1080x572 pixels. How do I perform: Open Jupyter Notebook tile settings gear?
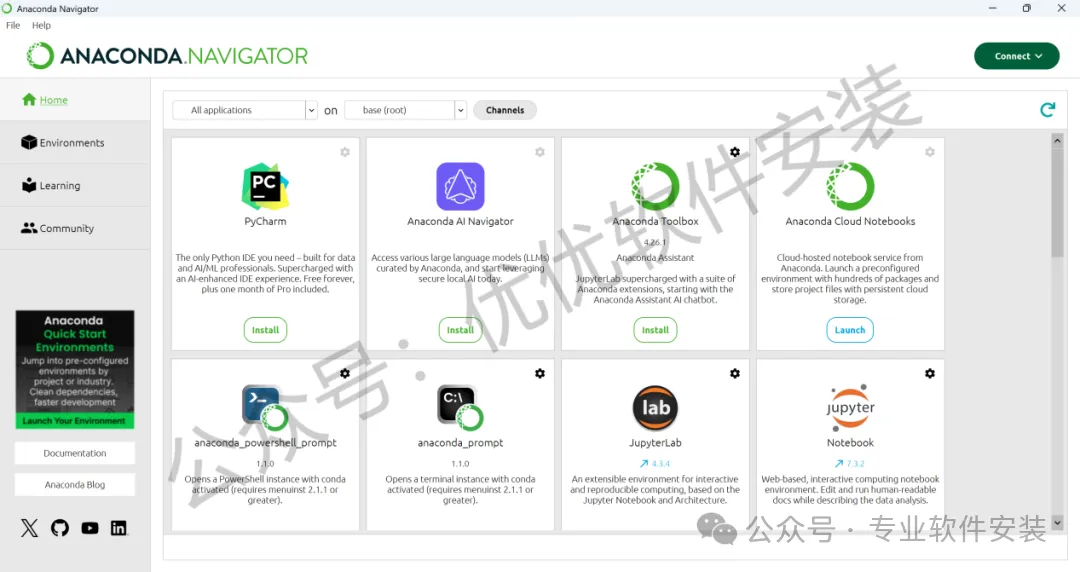click(930, 374)
